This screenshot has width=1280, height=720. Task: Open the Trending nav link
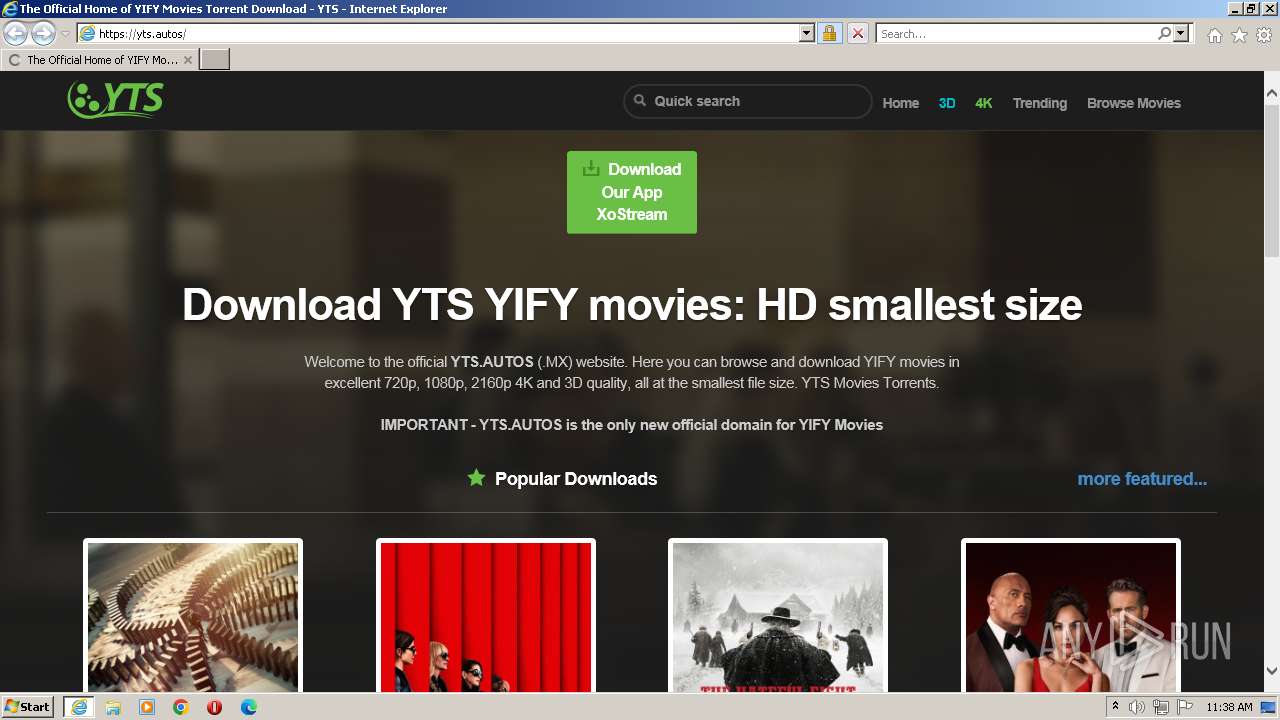click(x=1039, y=103)
